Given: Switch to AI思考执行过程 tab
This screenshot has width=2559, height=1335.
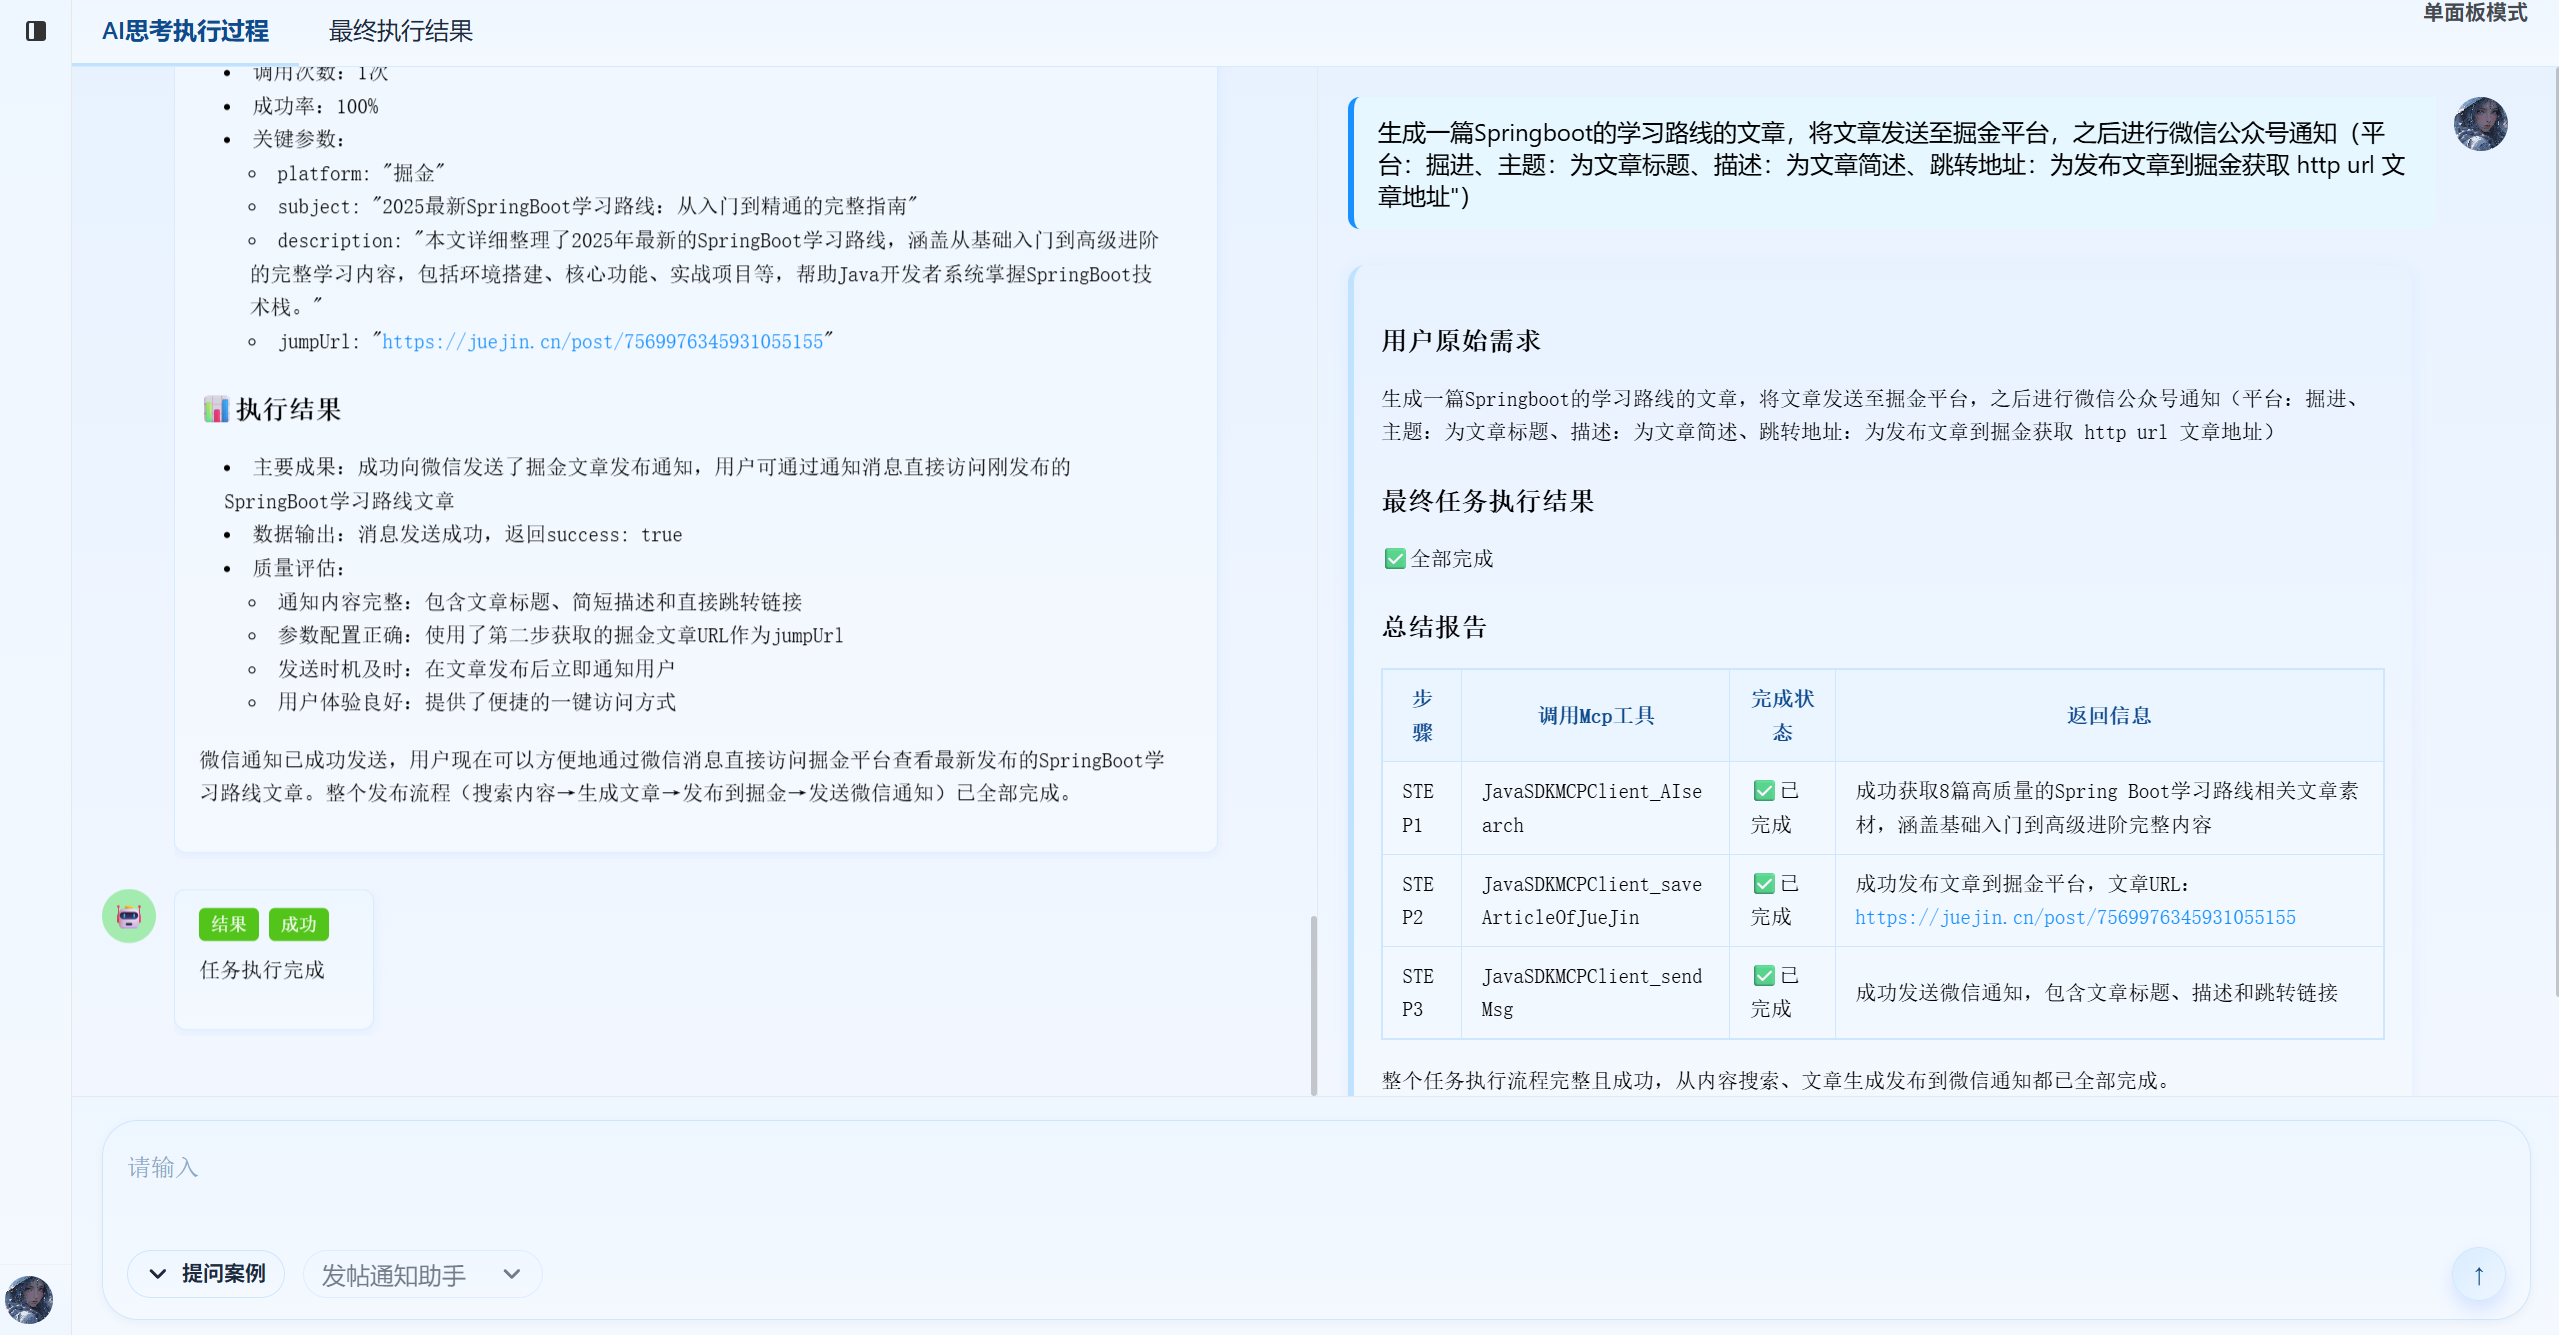Looking at the screenshot, I should coord(185,31).
